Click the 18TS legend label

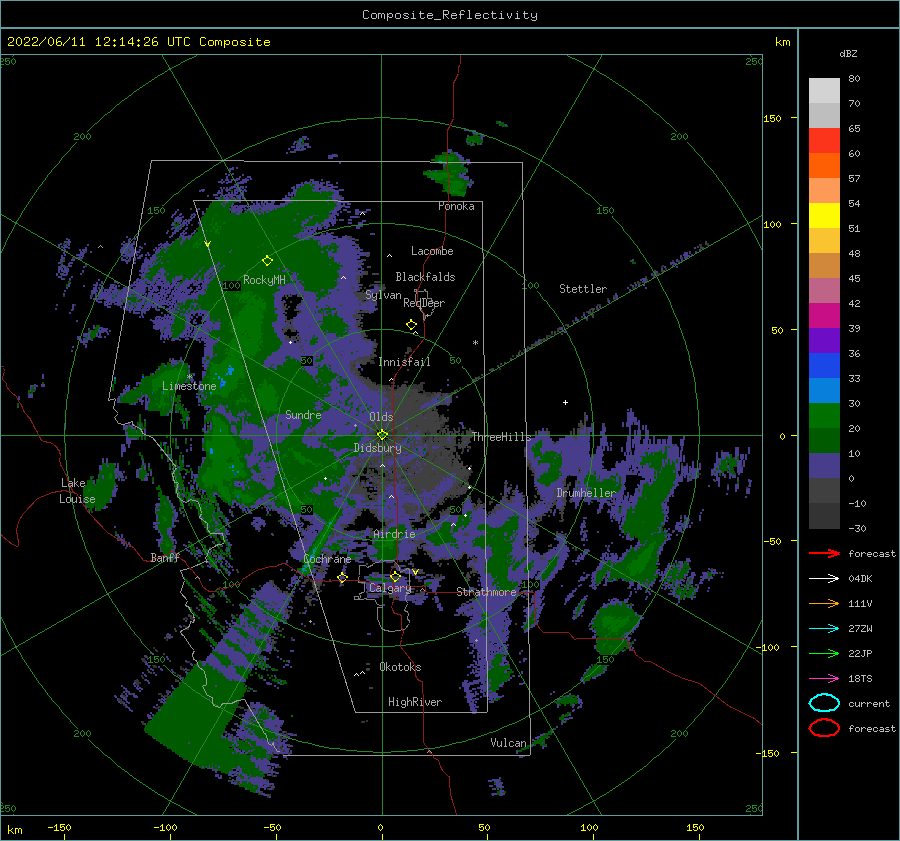[860, 679]
